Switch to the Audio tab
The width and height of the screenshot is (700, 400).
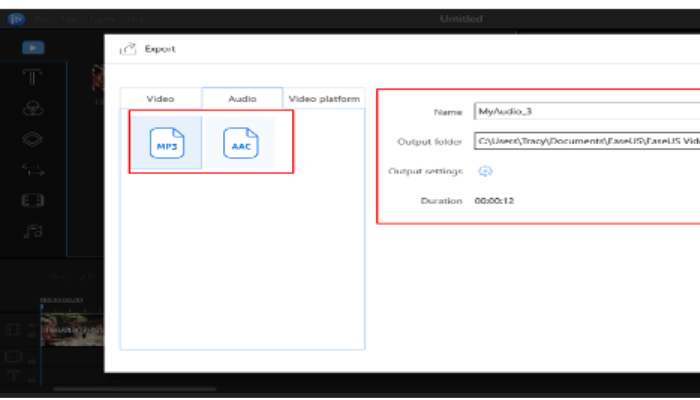coord(242,99)
